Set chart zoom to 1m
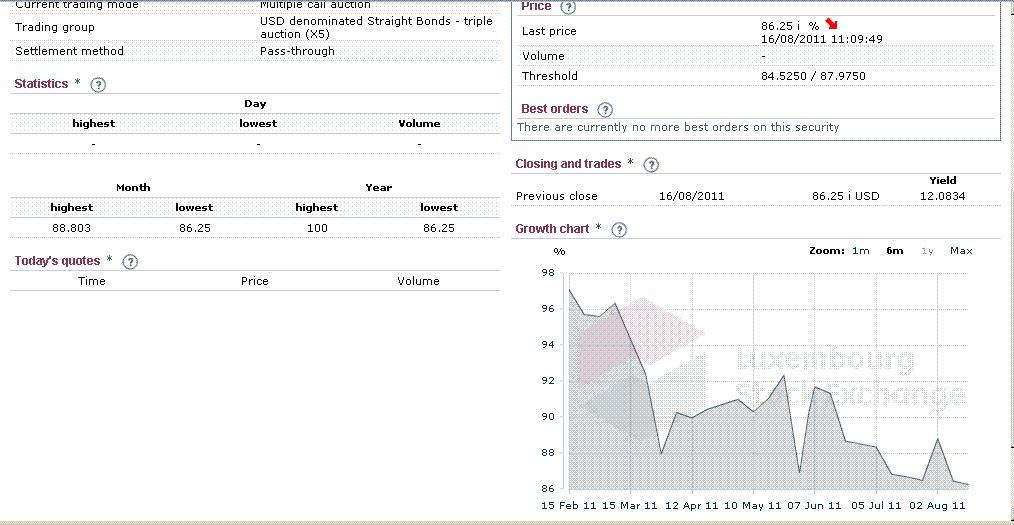 [x=860, y=251]
